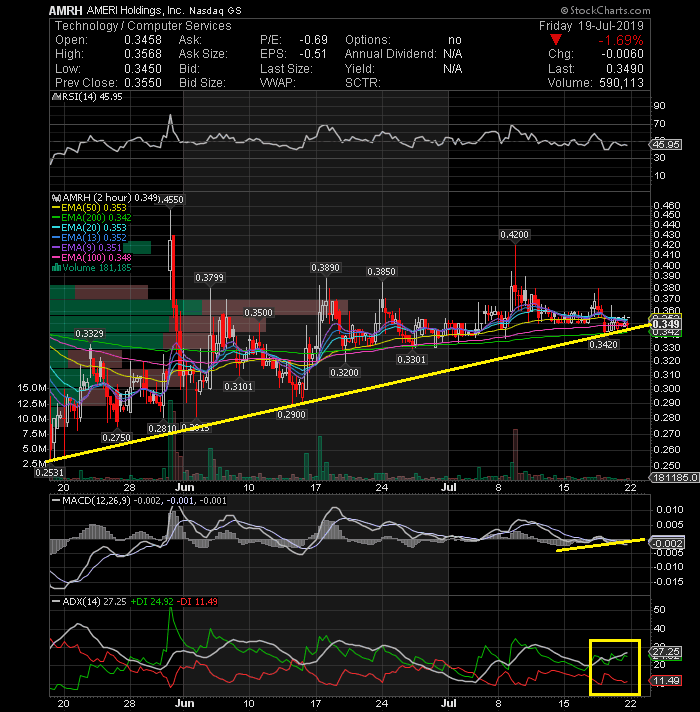Screen dimensions: 700x712
Task: Click the High value 0.3568
Action: pos(143,54)
